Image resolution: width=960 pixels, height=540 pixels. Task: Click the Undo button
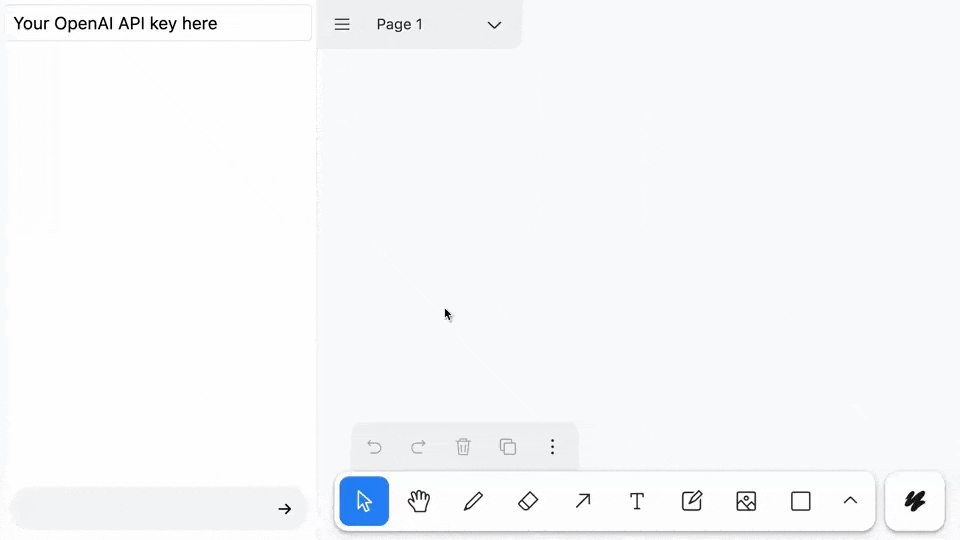tap(374, 447)
